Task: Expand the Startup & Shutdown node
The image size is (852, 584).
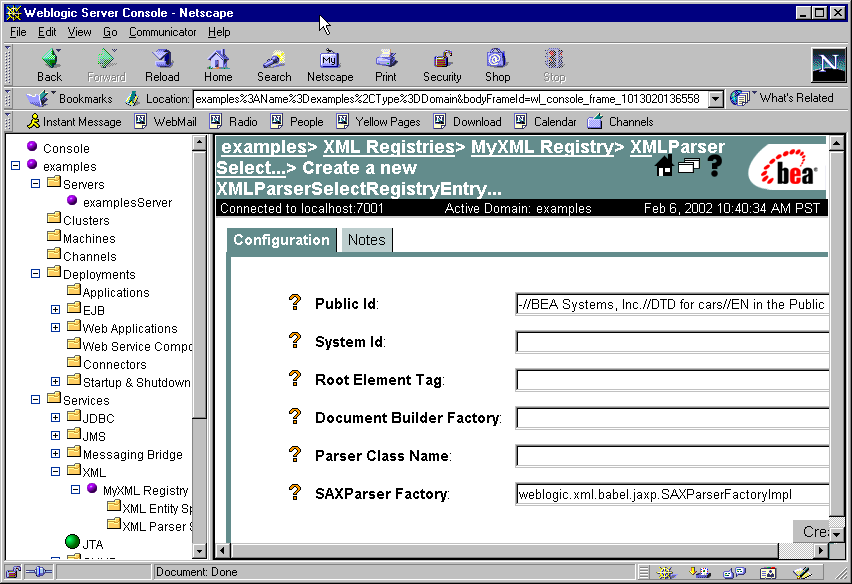Action: [x=55, y=381]
